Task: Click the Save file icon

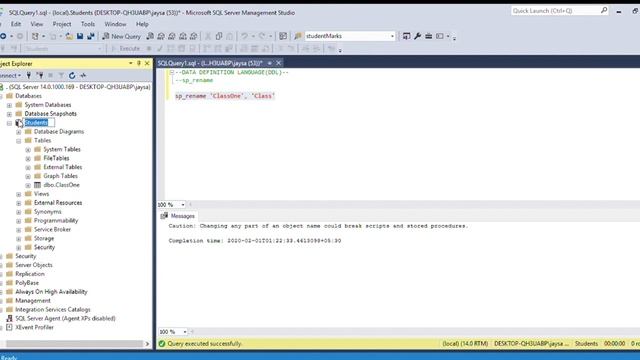Action: [80, 36]
